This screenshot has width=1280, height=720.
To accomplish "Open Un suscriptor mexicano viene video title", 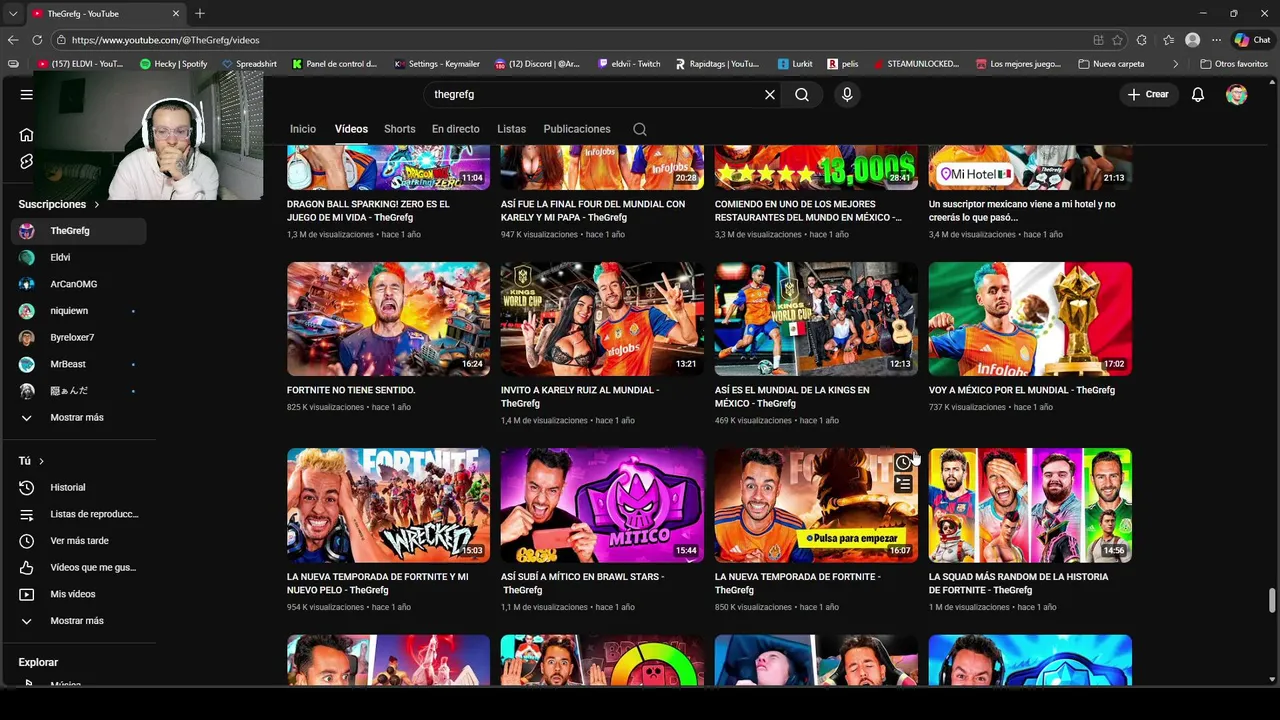I will tap(1022, 210).
